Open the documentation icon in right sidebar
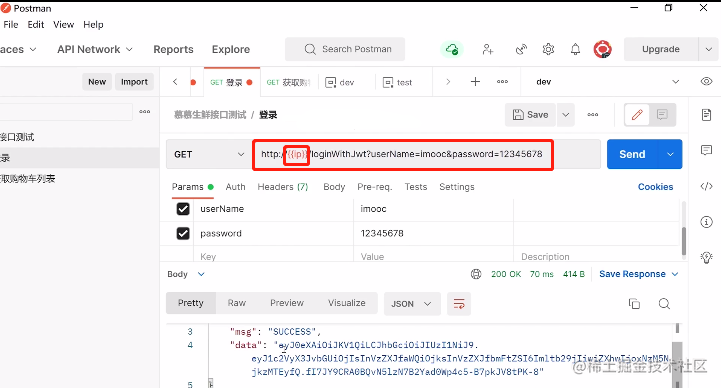Screen dimensions: 721x388 tap(706, 114)
